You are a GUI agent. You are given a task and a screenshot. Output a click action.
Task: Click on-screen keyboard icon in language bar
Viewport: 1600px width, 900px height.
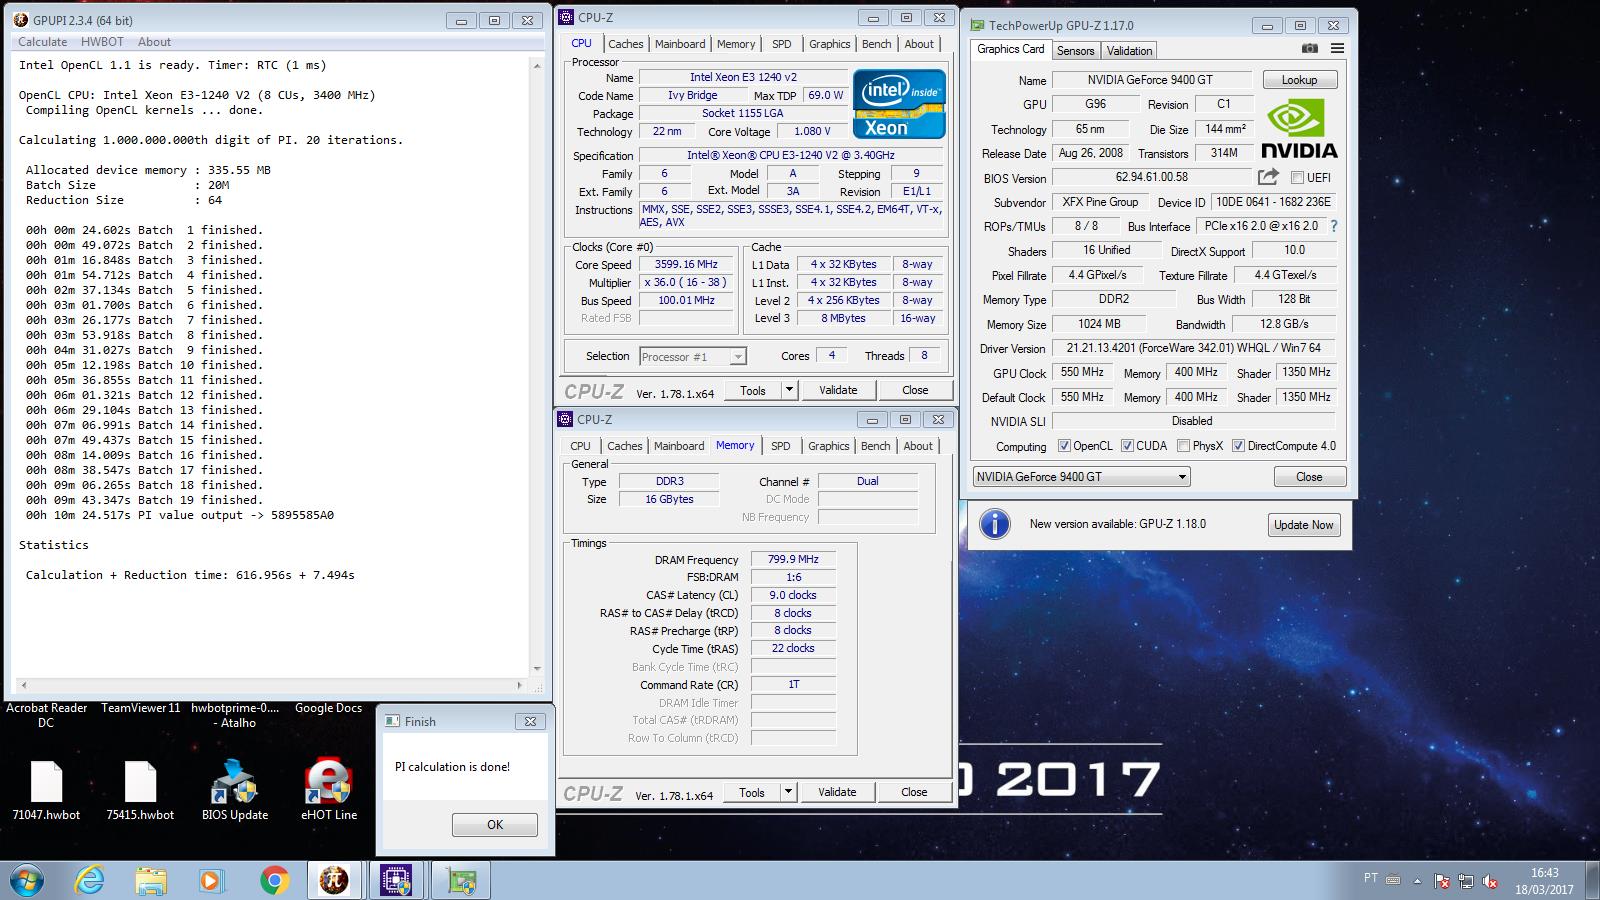pyautogui.click(x=1393, y=879)
